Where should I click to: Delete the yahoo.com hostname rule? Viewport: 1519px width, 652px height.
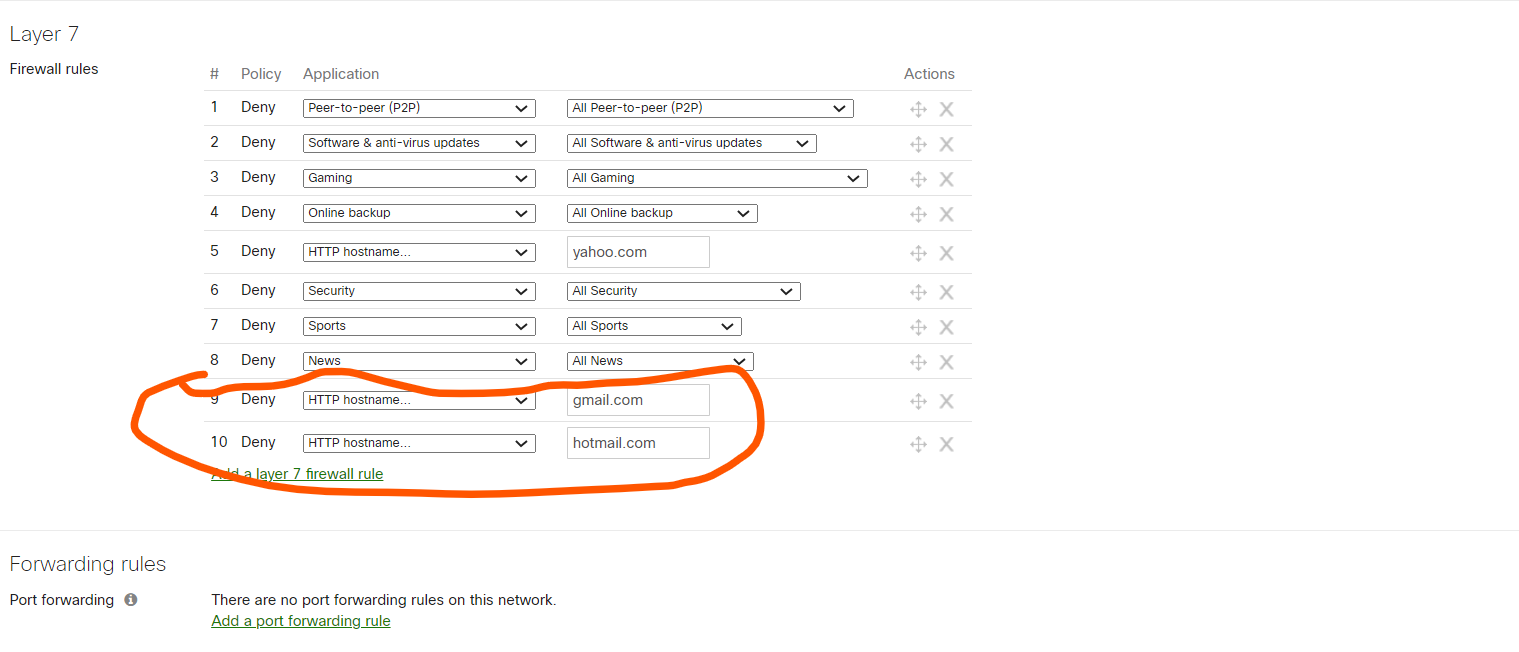[946, 252]
